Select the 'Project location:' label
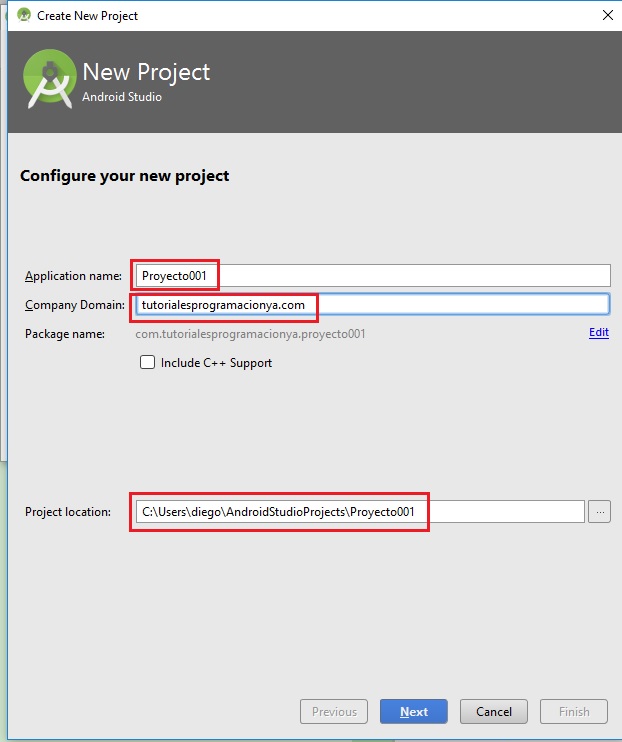 [x=68, y=512]
